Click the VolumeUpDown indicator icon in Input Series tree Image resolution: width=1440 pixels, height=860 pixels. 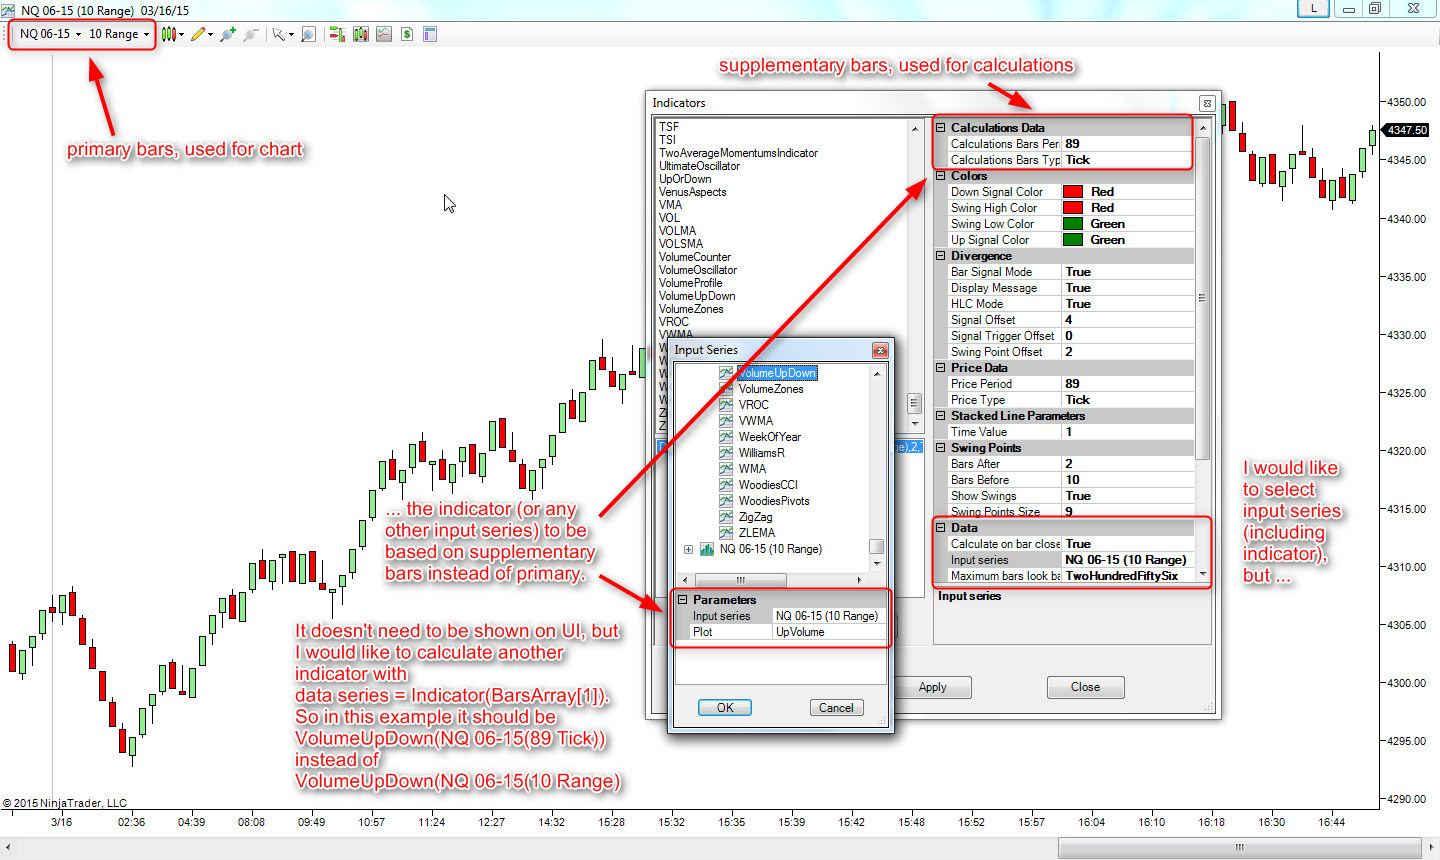click(726, 373)
